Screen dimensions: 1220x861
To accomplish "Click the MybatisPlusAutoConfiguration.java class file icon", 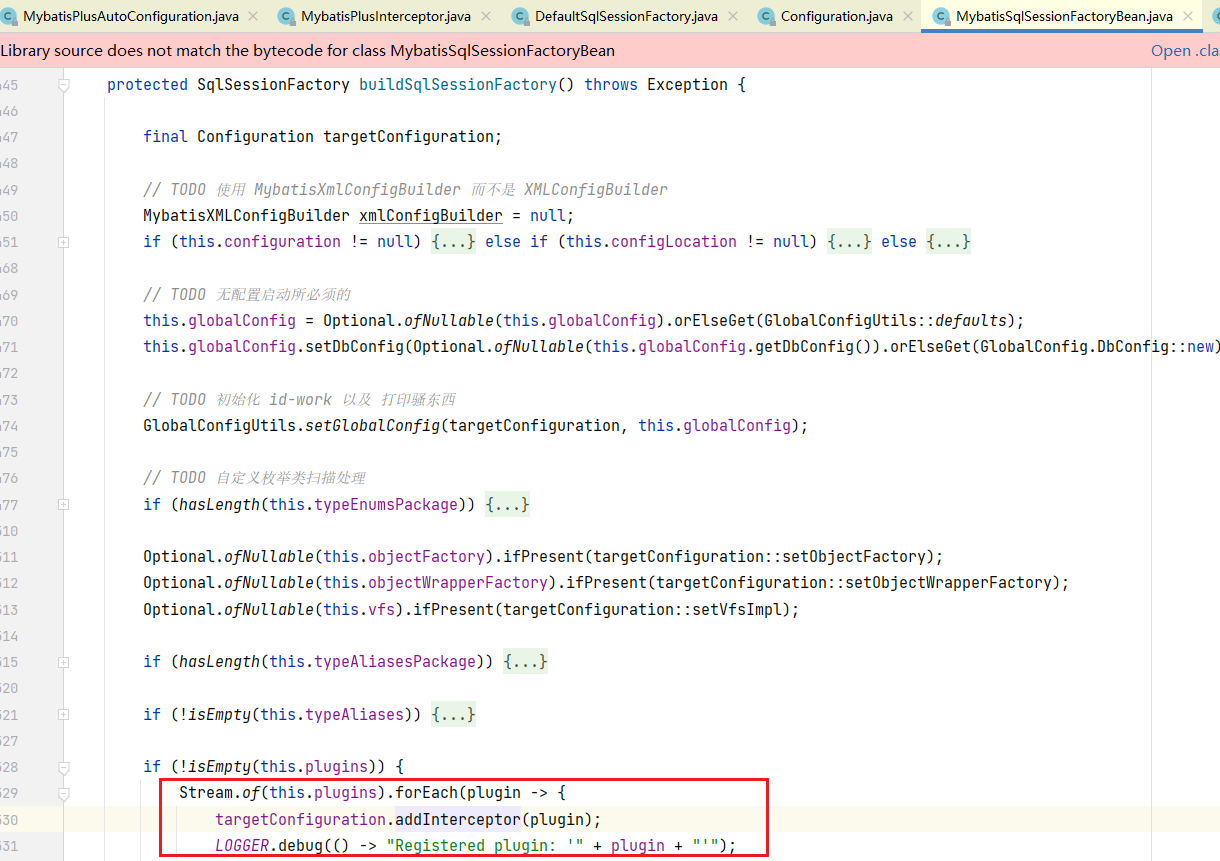I will (9, 16).
